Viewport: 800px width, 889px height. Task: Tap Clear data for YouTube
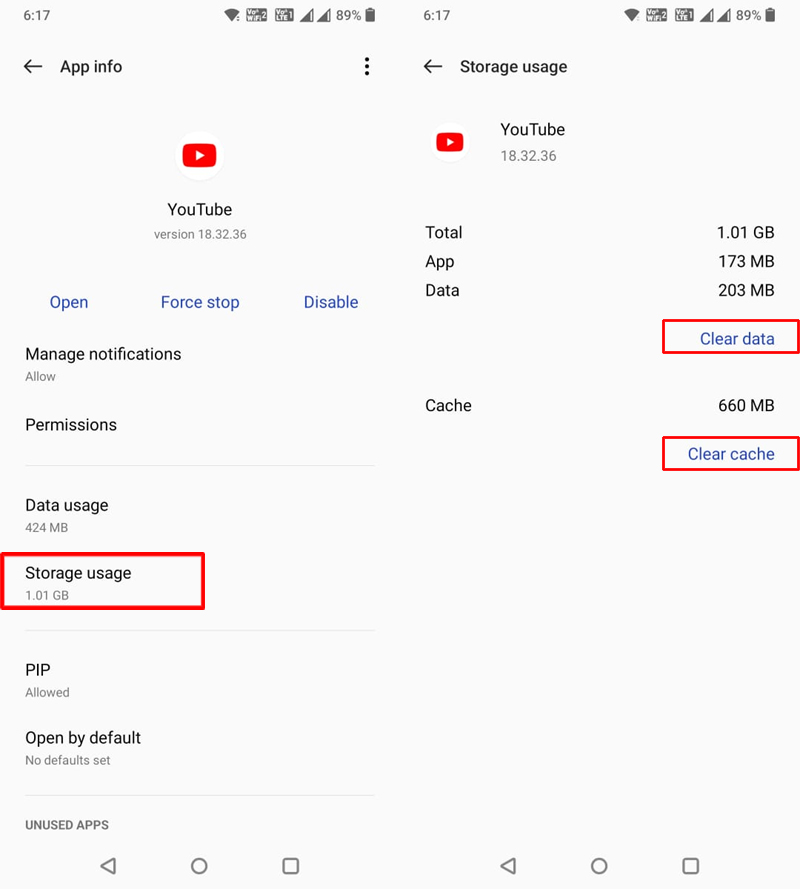pos(730,337)
